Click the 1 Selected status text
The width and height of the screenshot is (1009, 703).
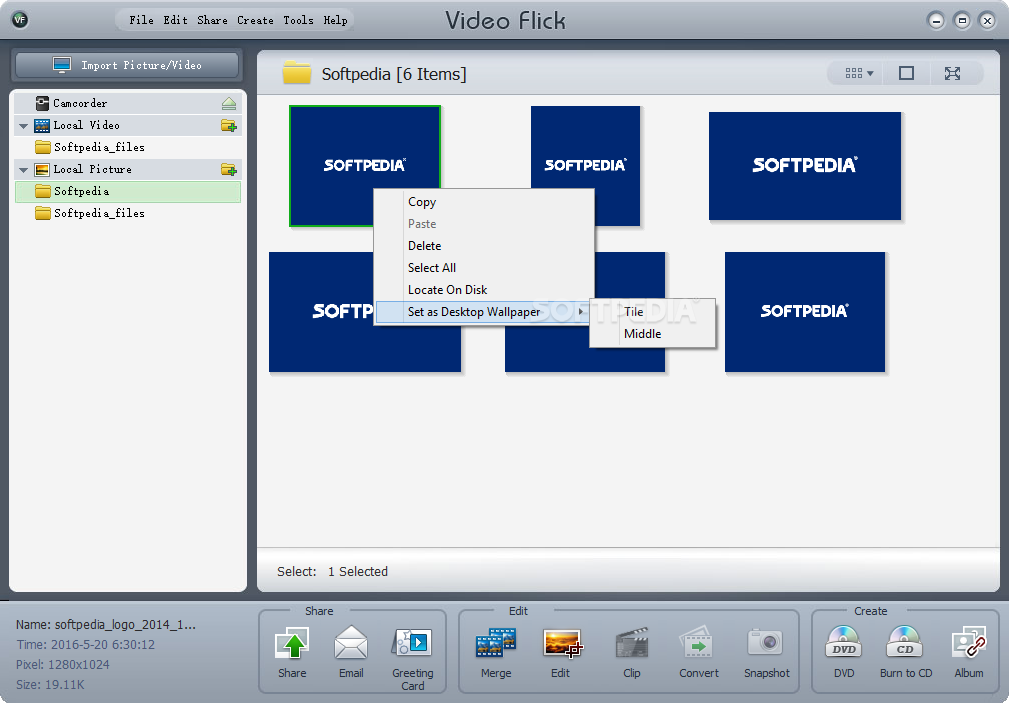[358, 572]
